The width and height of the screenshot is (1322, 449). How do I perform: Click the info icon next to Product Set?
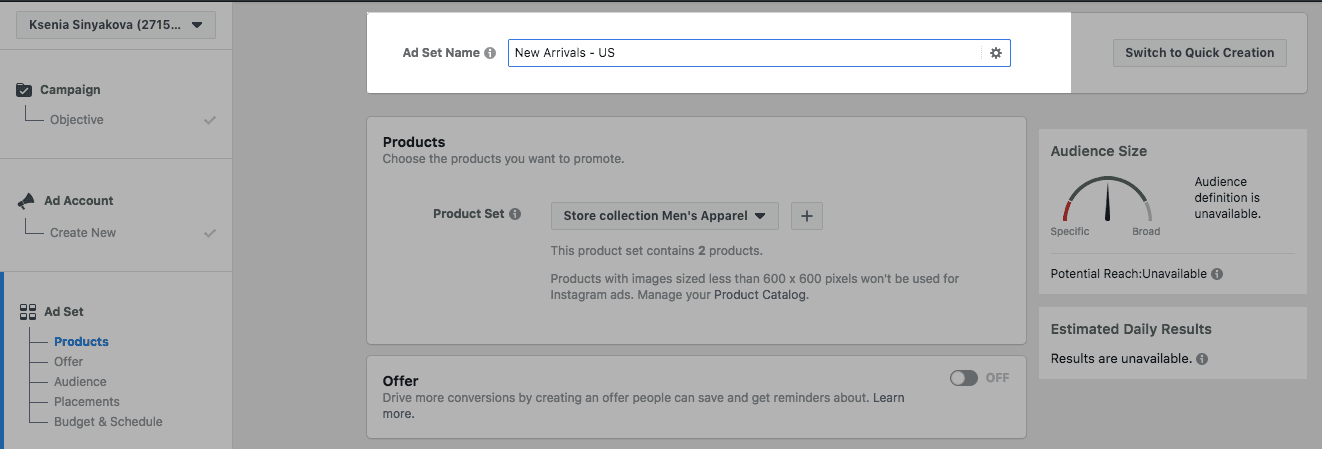tap(515, 214)
